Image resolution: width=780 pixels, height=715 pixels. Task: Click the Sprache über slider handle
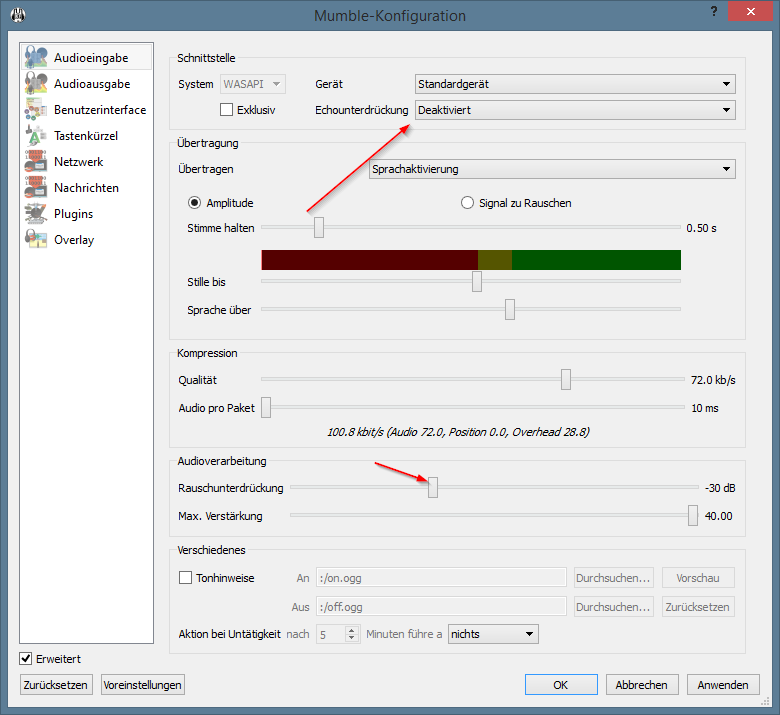510,309
